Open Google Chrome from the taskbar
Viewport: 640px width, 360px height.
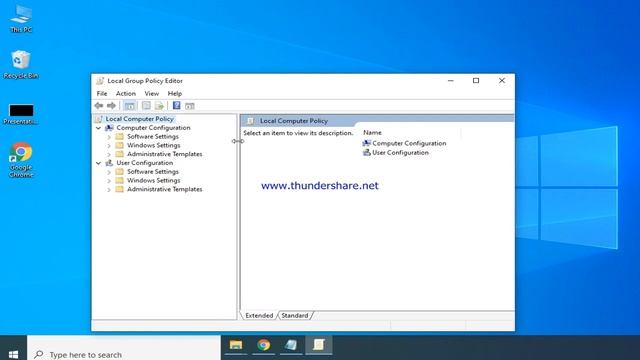263,345
